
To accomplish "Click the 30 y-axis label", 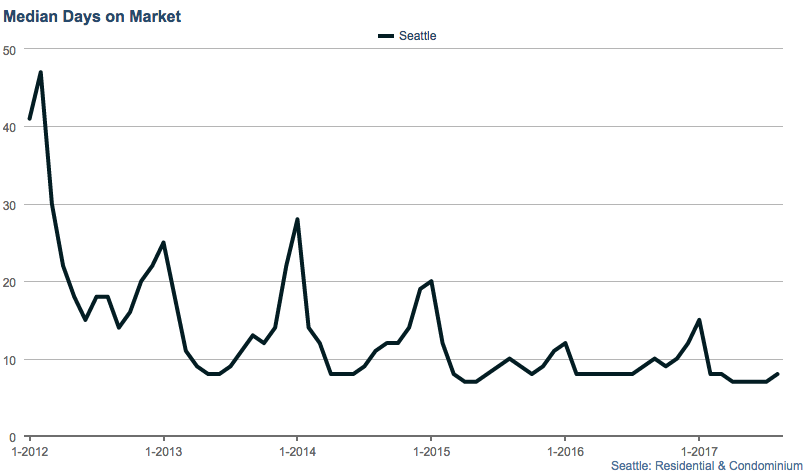I will point(9,205).
